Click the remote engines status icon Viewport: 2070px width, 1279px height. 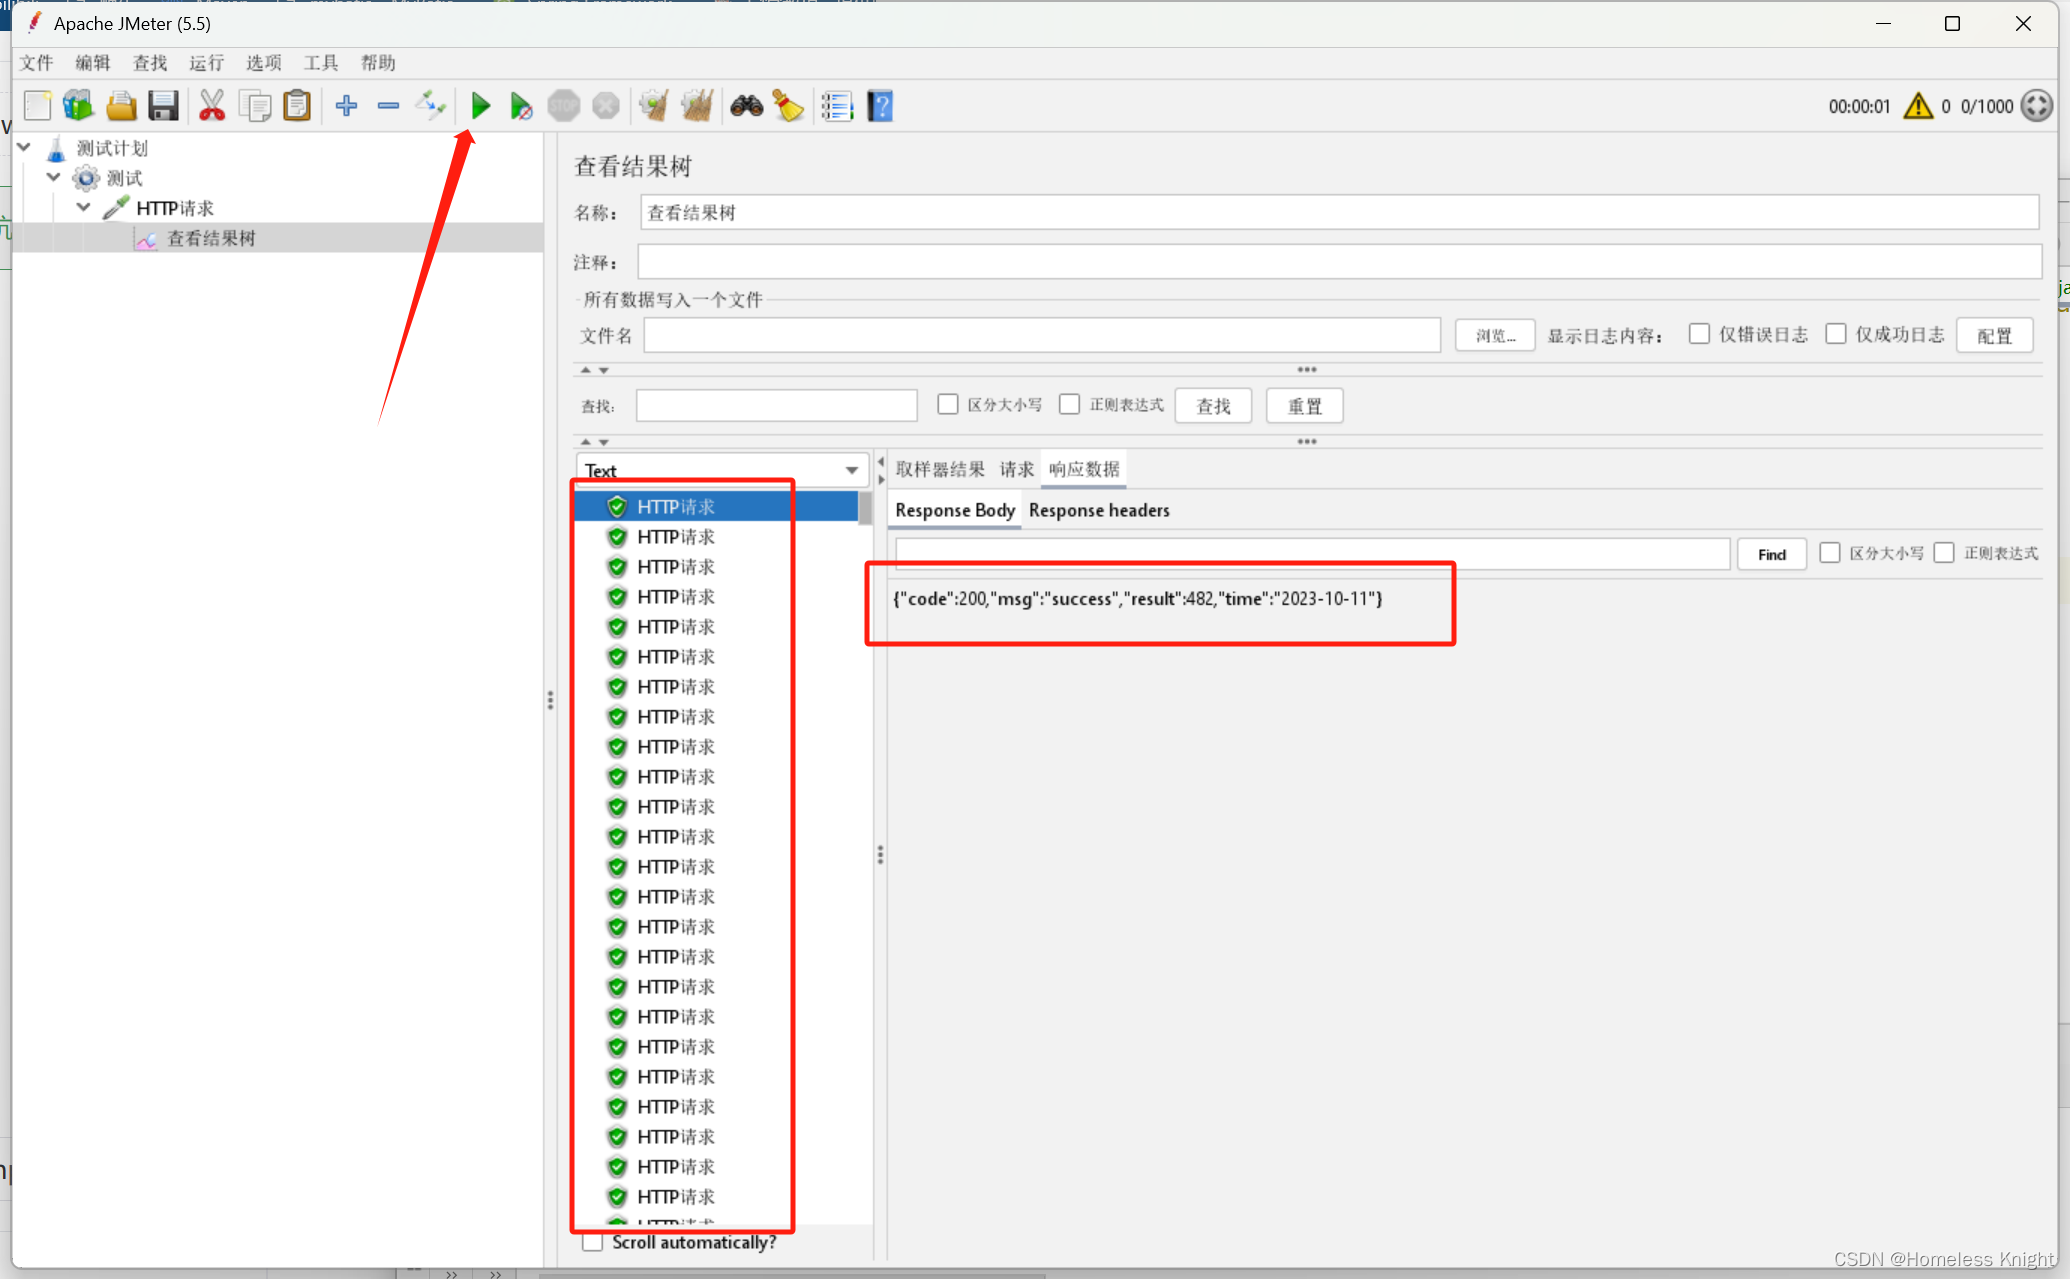point(2037,106)
